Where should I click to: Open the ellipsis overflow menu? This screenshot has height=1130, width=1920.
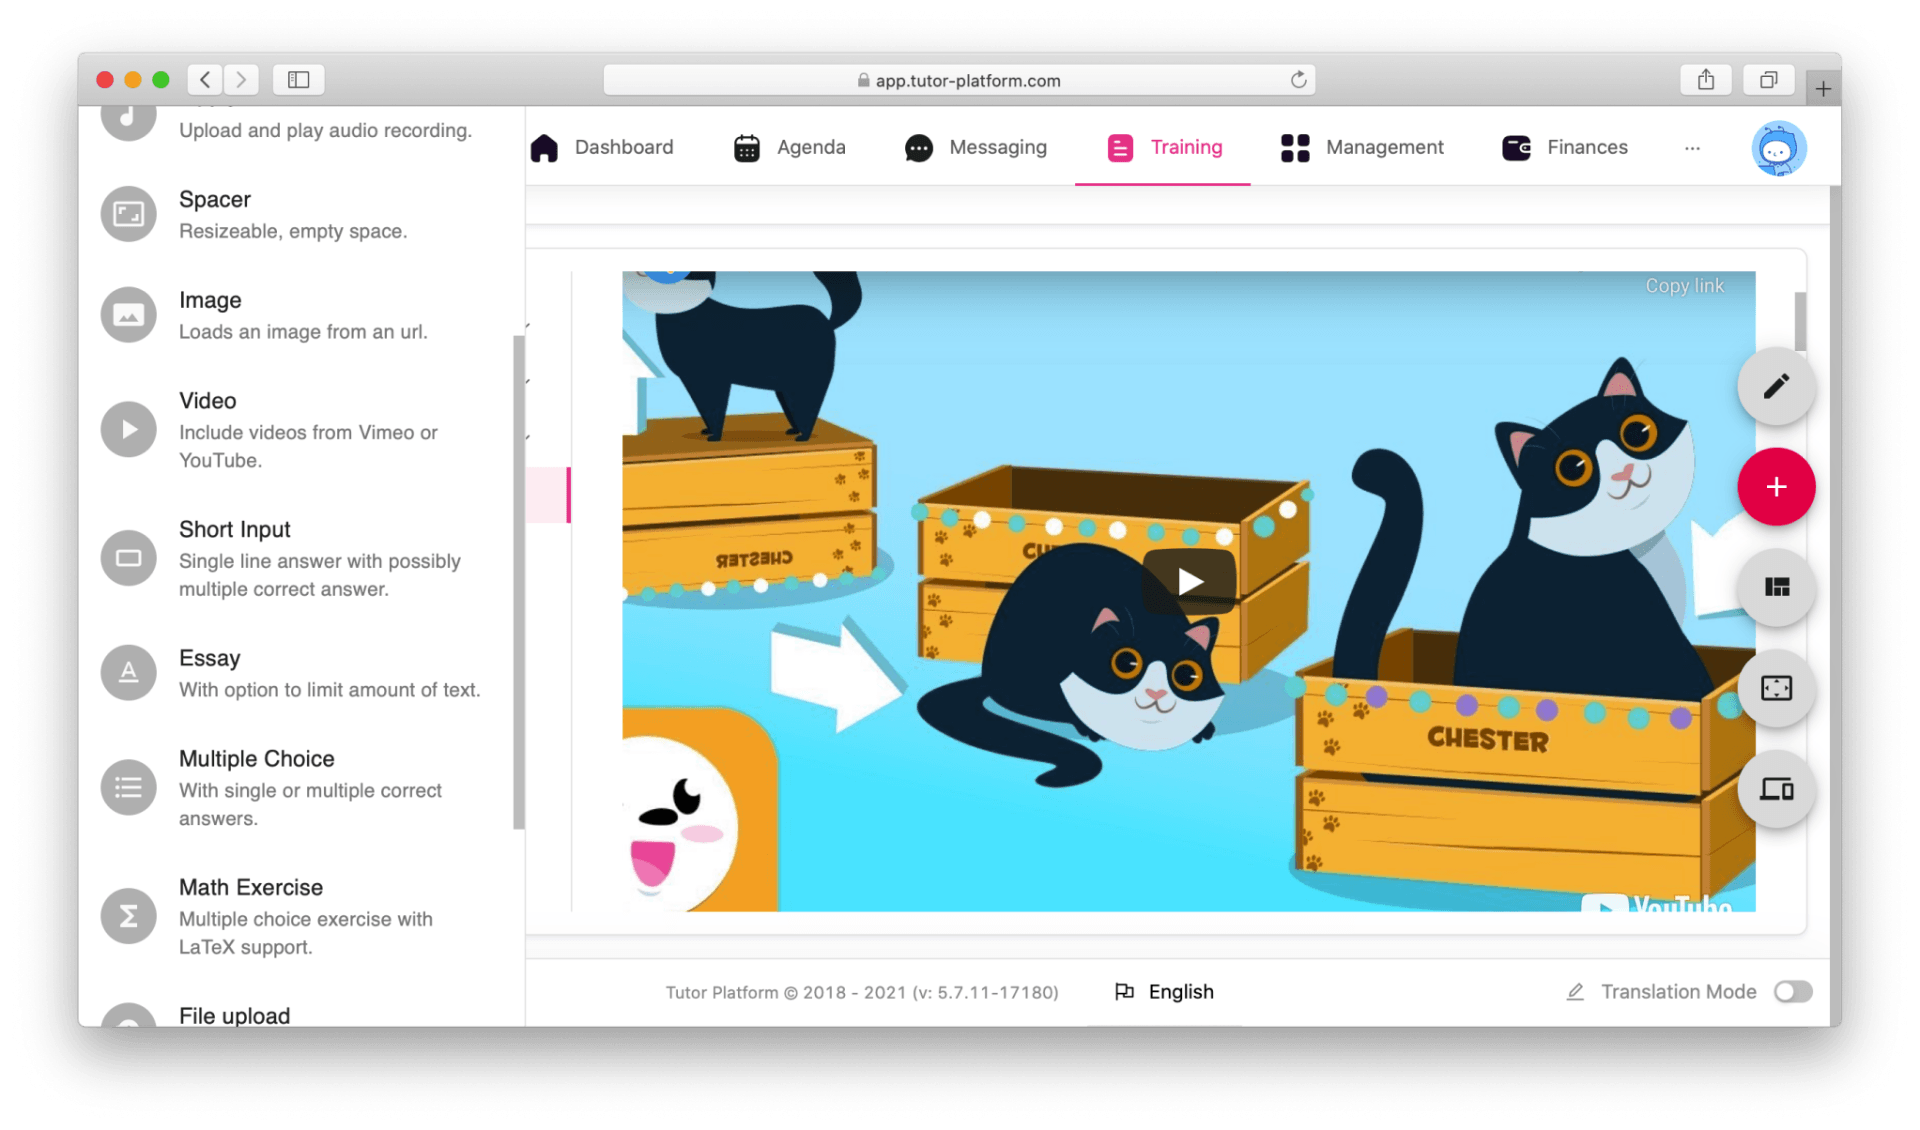click(x=1692, y=147)
